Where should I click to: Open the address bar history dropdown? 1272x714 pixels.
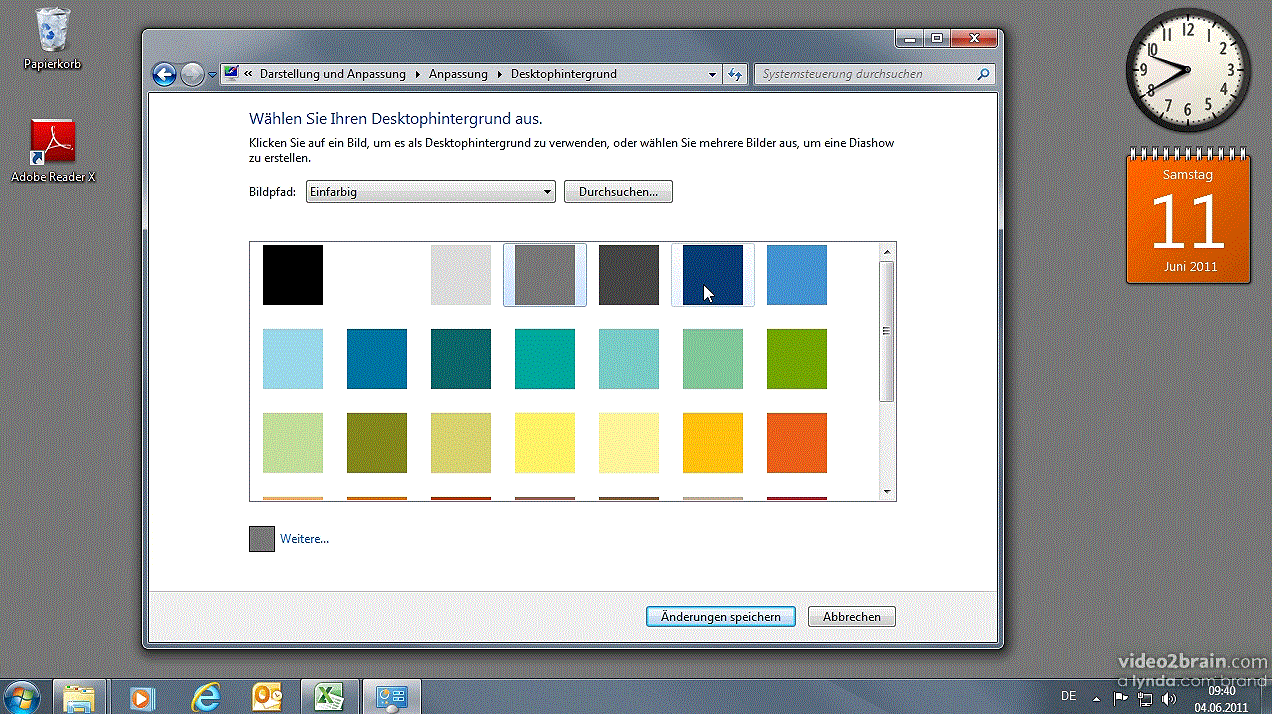point(712,74)
